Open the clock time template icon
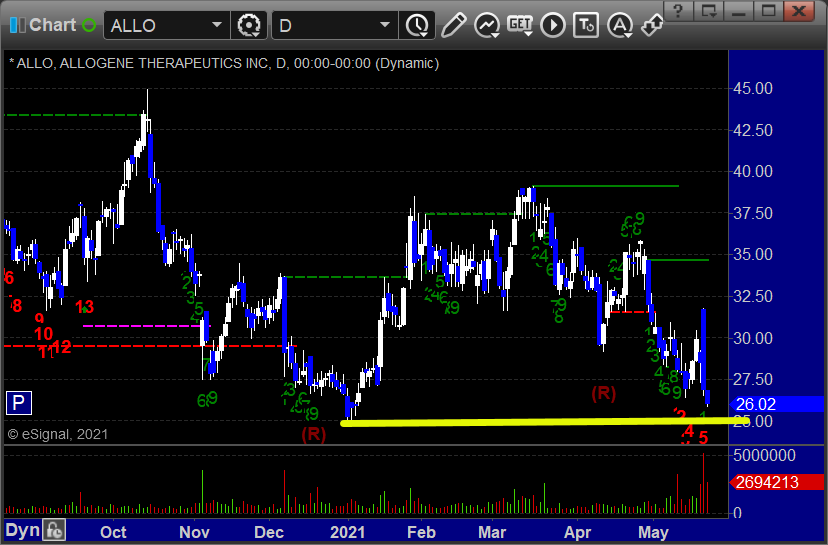This screenshot has width=828, height=545. pyautogui.click(x=418, y=25)
